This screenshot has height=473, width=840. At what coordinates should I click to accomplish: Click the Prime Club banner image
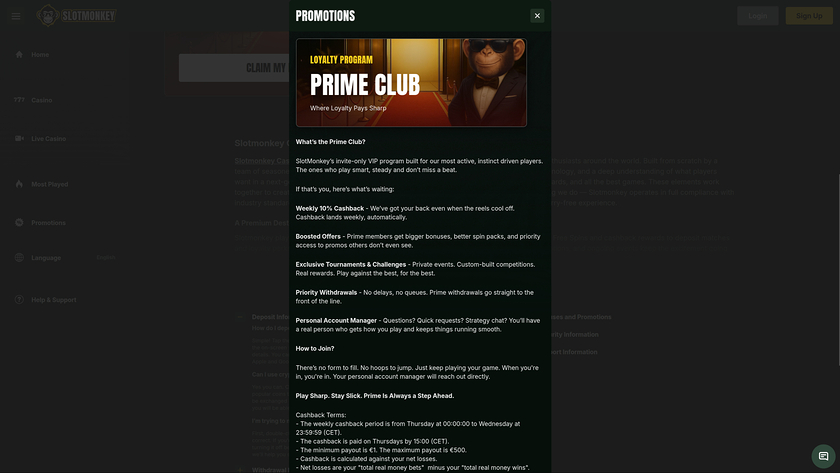411,82
